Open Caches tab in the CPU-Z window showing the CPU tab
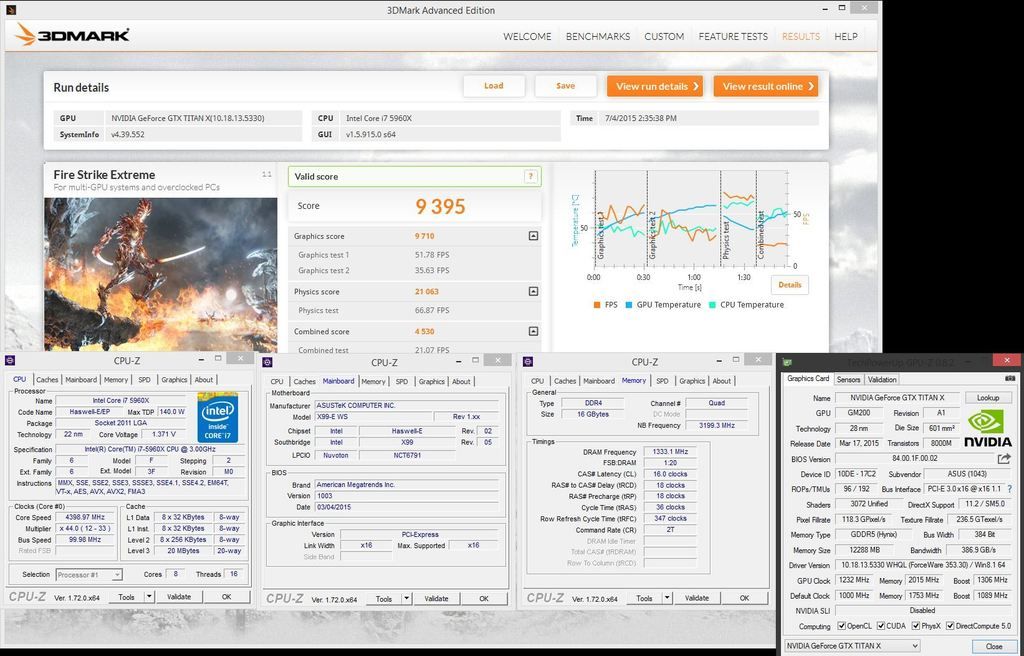Viewport: 1024px width, 656px height. pos(47,380)
